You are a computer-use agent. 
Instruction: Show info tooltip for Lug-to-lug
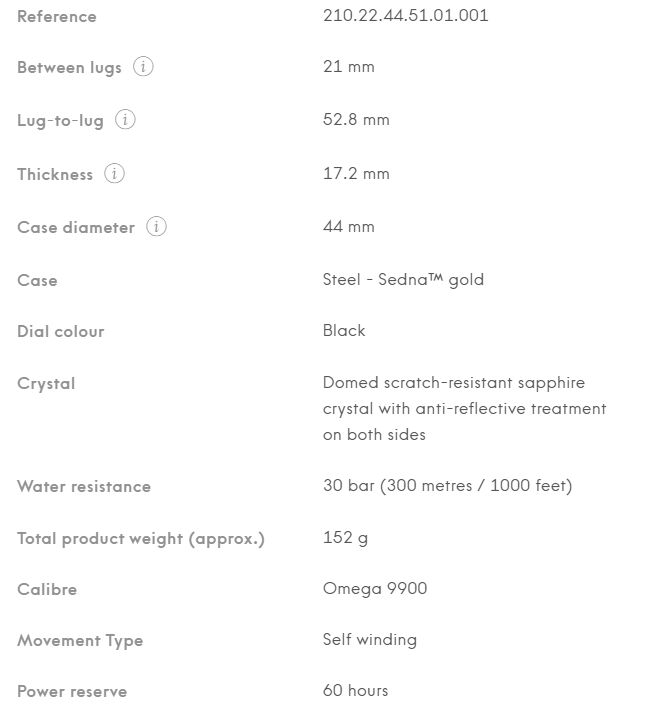(125, 120)
